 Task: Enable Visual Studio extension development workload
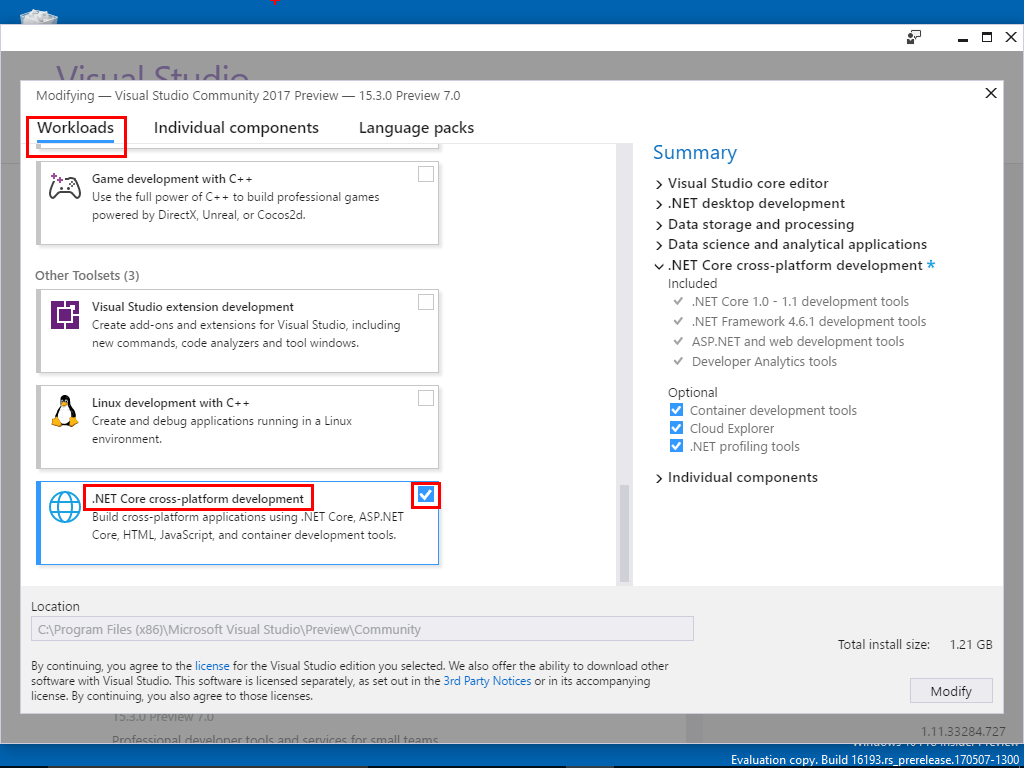(x=426, y=302)
